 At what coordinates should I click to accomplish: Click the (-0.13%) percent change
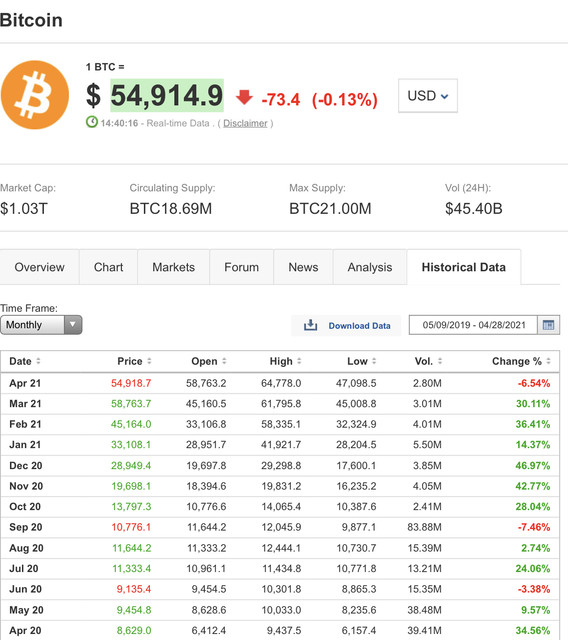click(x=345, y=100)
